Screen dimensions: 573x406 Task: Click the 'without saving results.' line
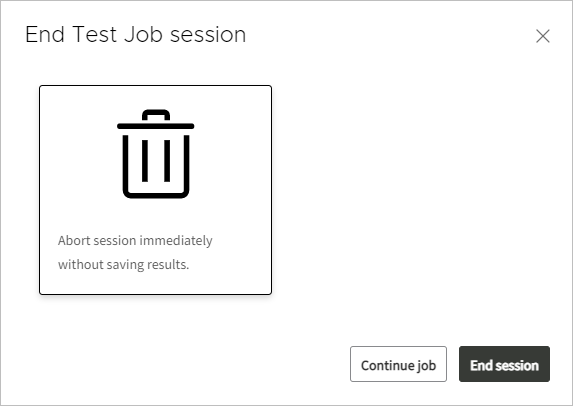(124, 265)
